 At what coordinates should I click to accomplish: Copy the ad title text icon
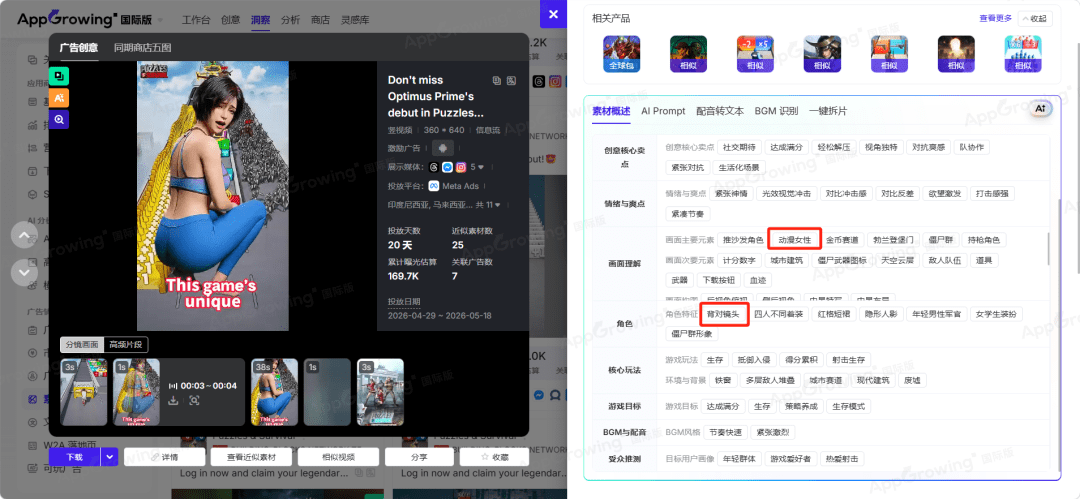click(x=497, y=81)
